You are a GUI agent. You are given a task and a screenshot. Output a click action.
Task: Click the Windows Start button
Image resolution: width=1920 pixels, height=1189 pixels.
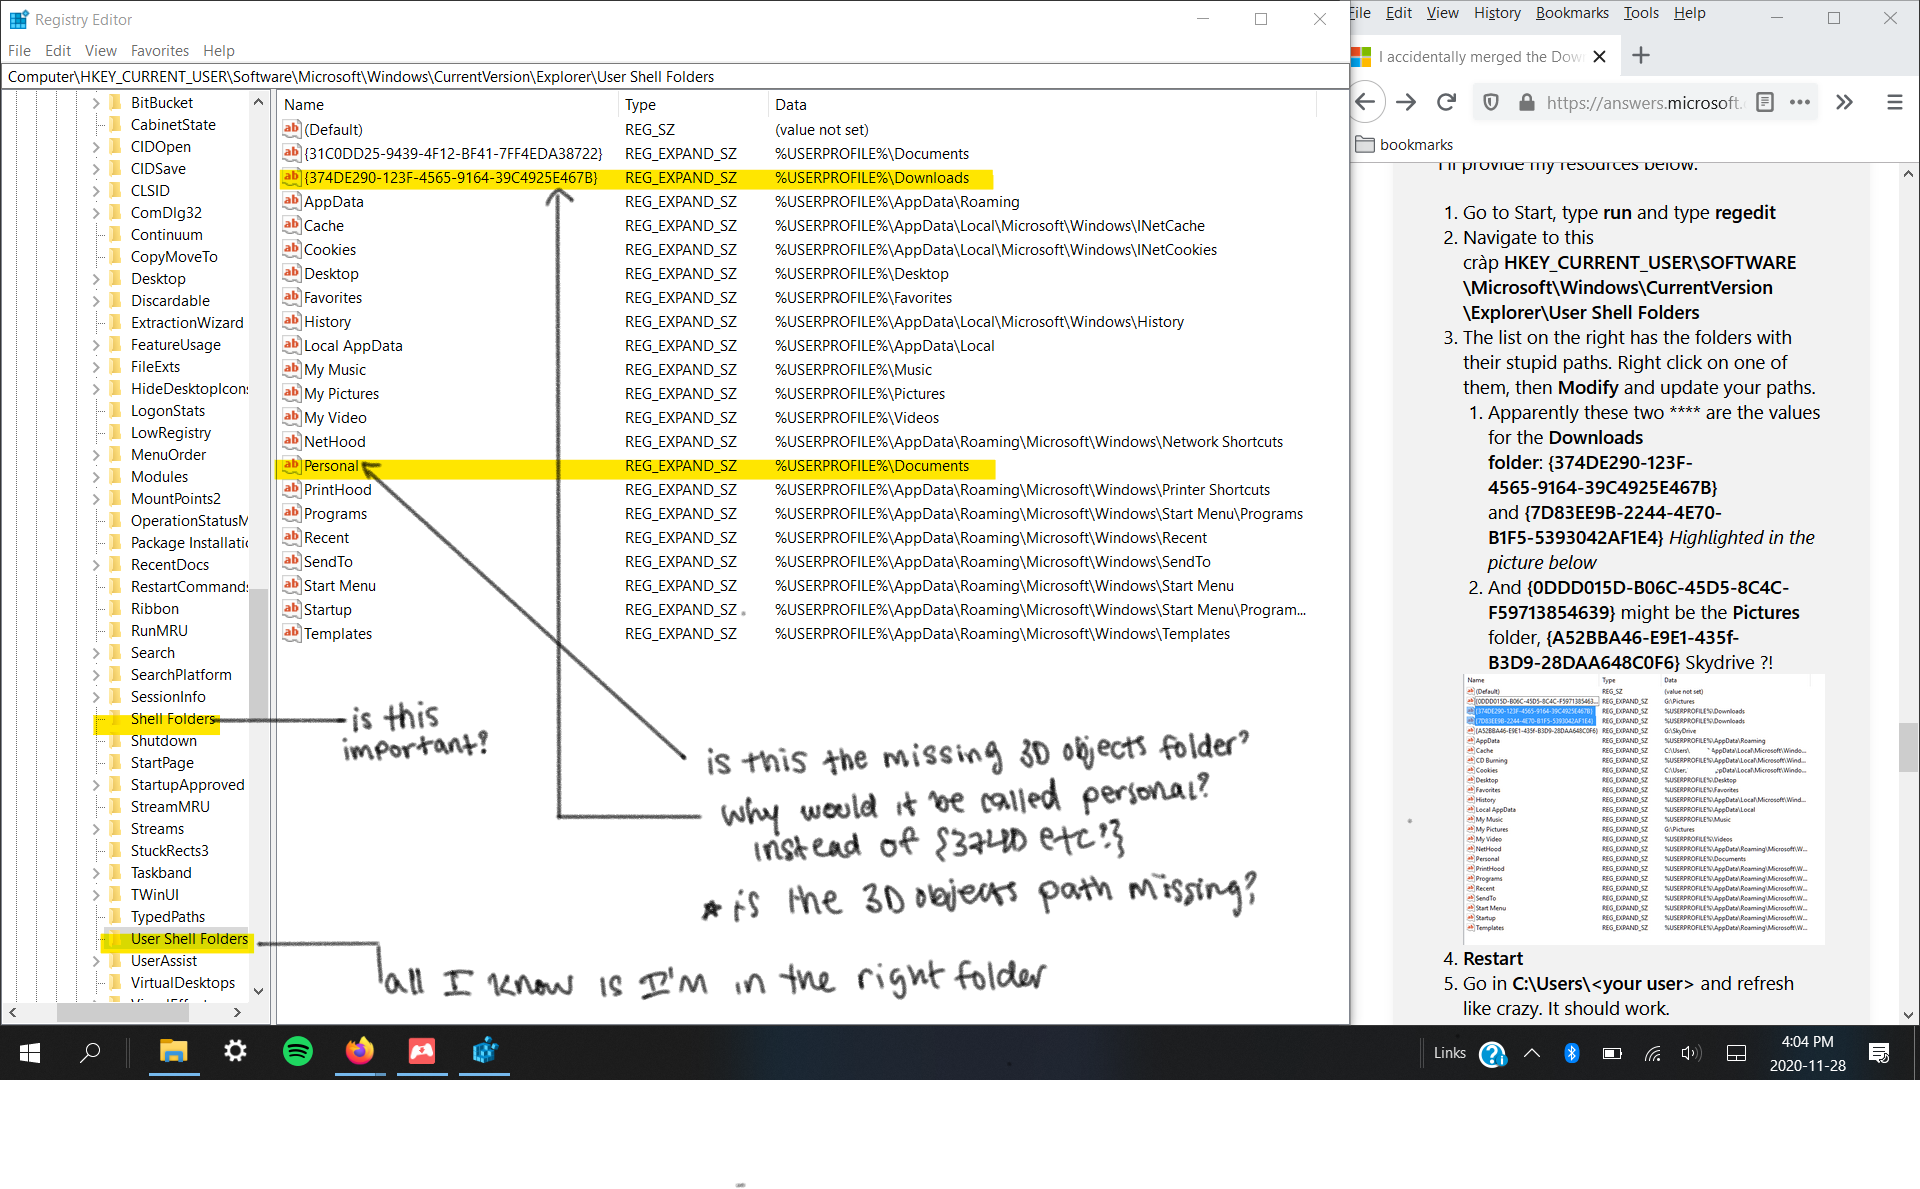(30, 1052)
